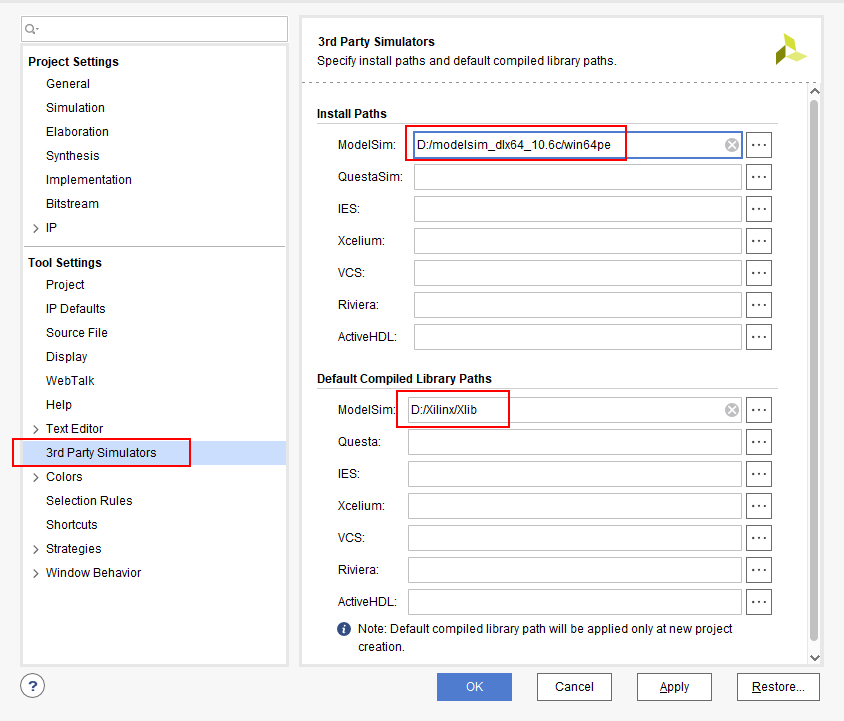
Task: Click into VCS install path field
Action: 578,273
